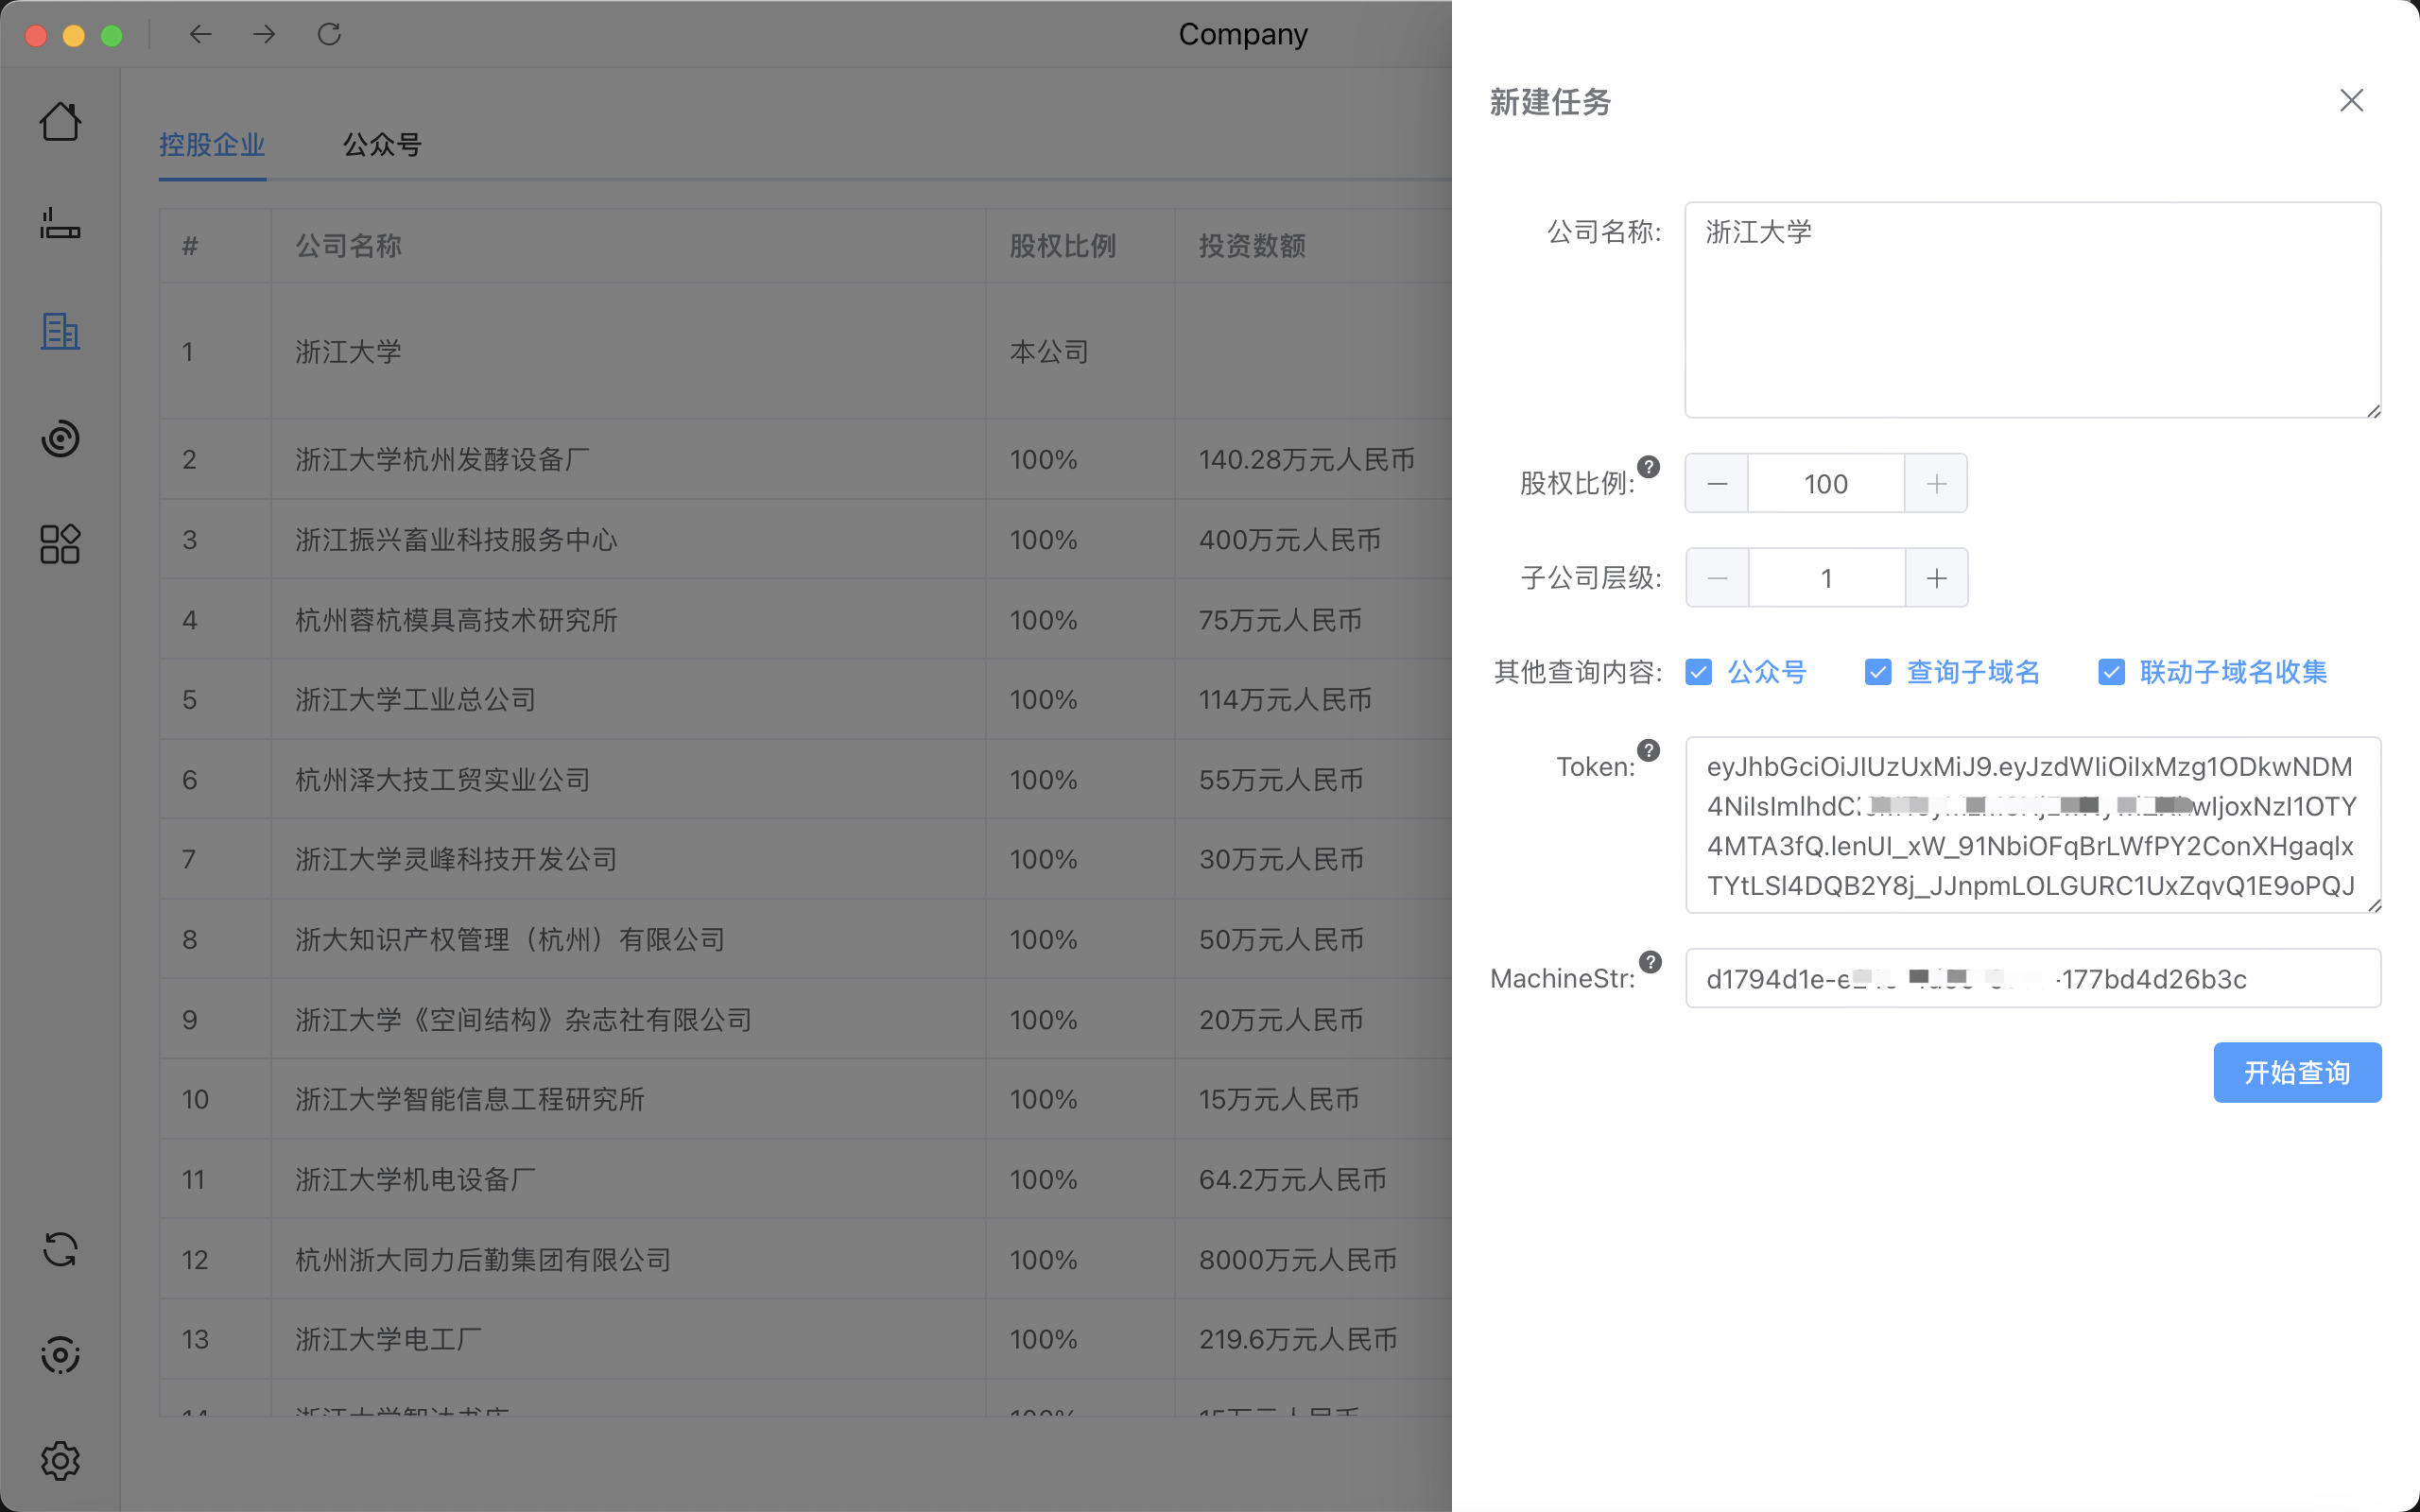
Task: Open the radar target sidebar icon
Action: (x=60, y=438)
